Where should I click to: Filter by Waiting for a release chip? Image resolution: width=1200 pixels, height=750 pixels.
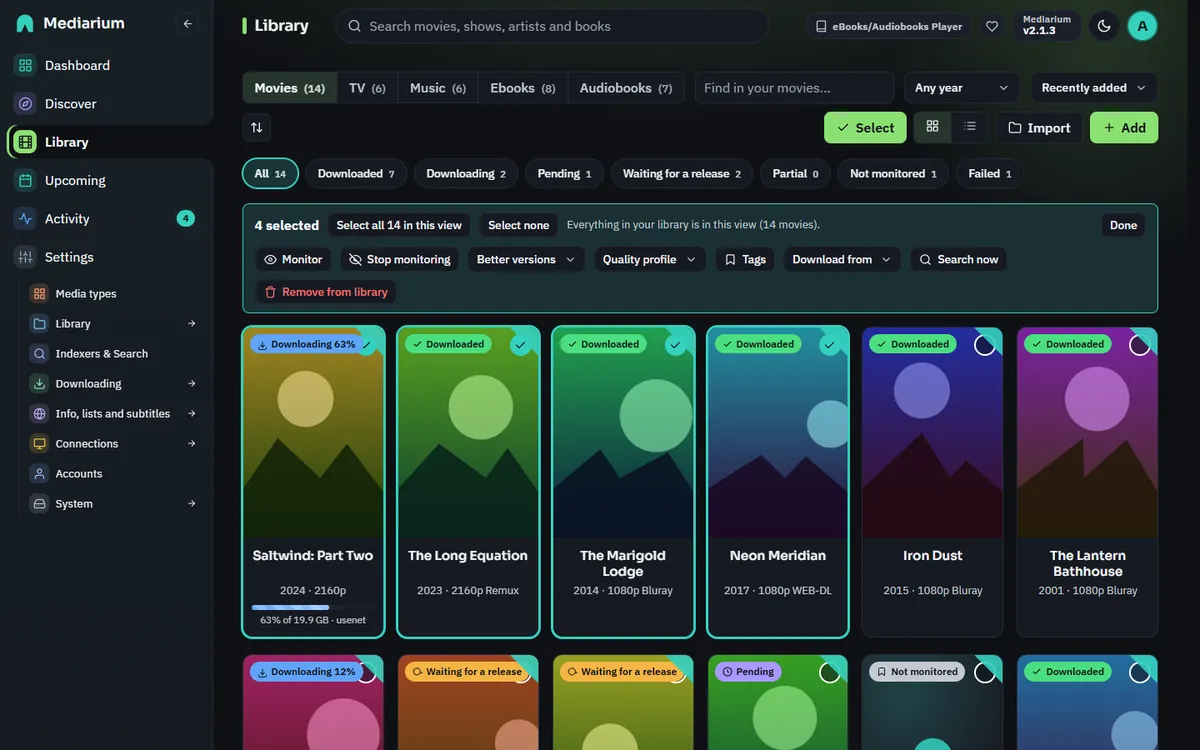(682, 173)
